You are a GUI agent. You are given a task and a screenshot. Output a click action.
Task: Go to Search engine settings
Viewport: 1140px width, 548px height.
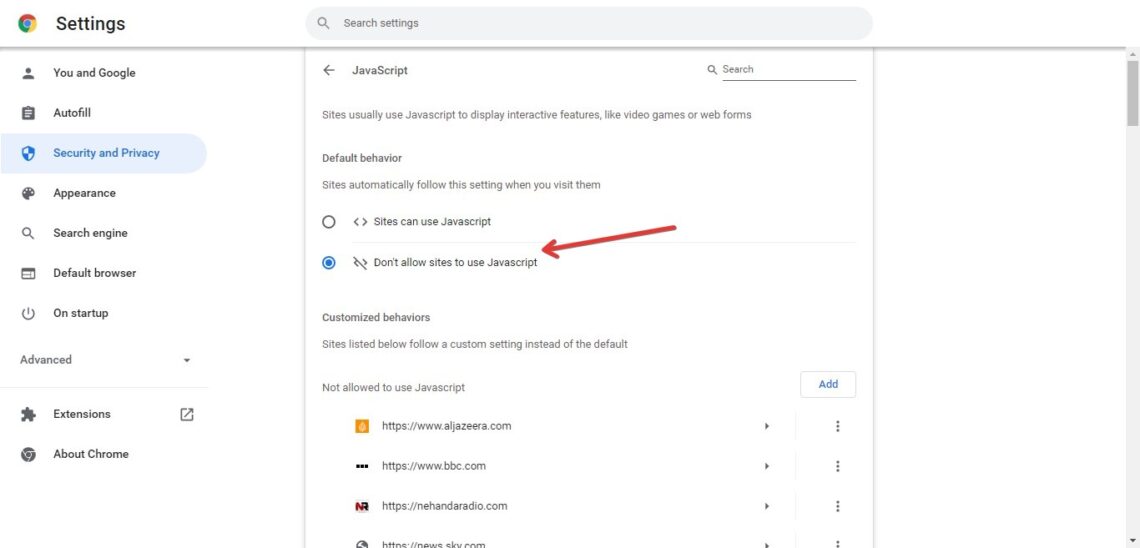click(90, 233)
